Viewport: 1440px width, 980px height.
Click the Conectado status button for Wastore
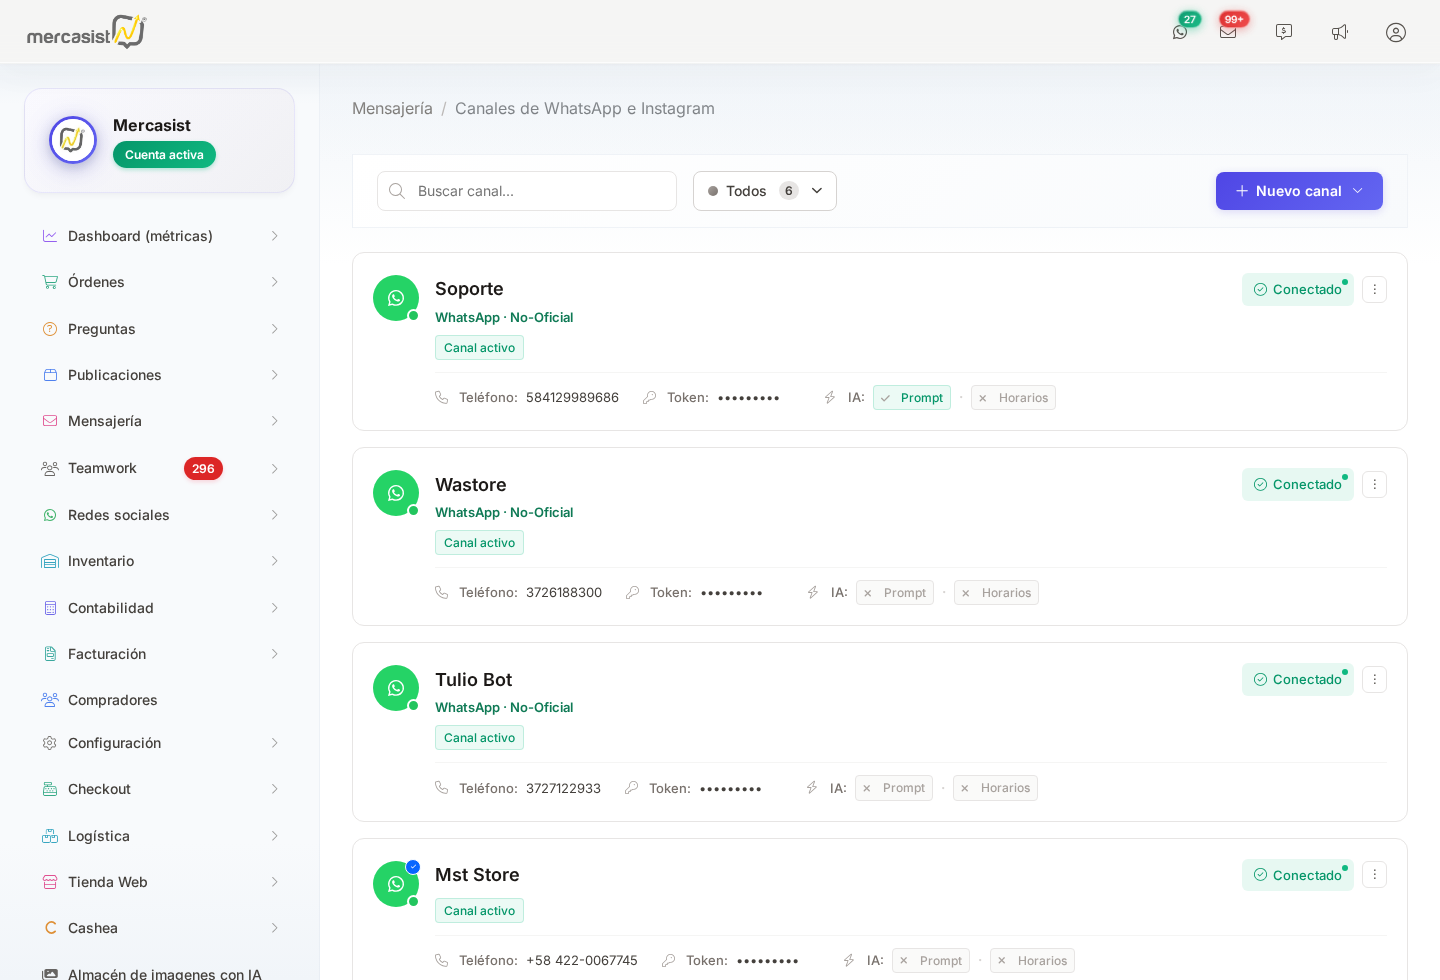(x=1298, y=484)
